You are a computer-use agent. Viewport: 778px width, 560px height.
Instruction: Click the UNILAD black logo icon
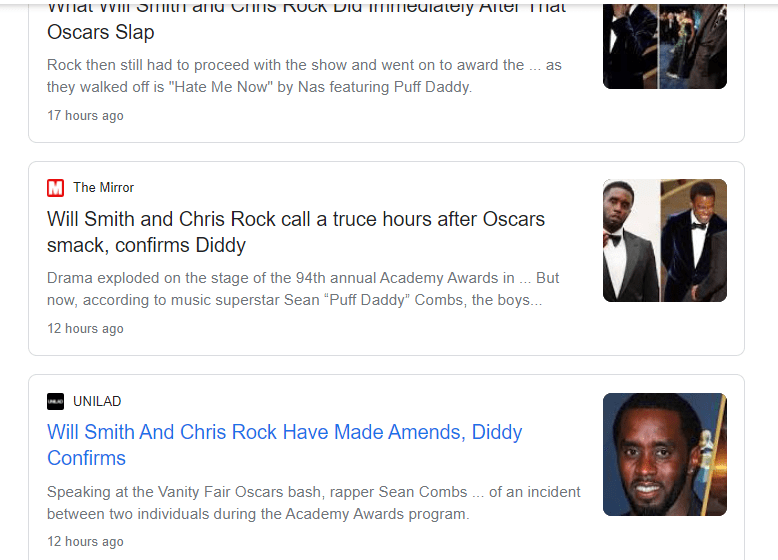point(56,402)
